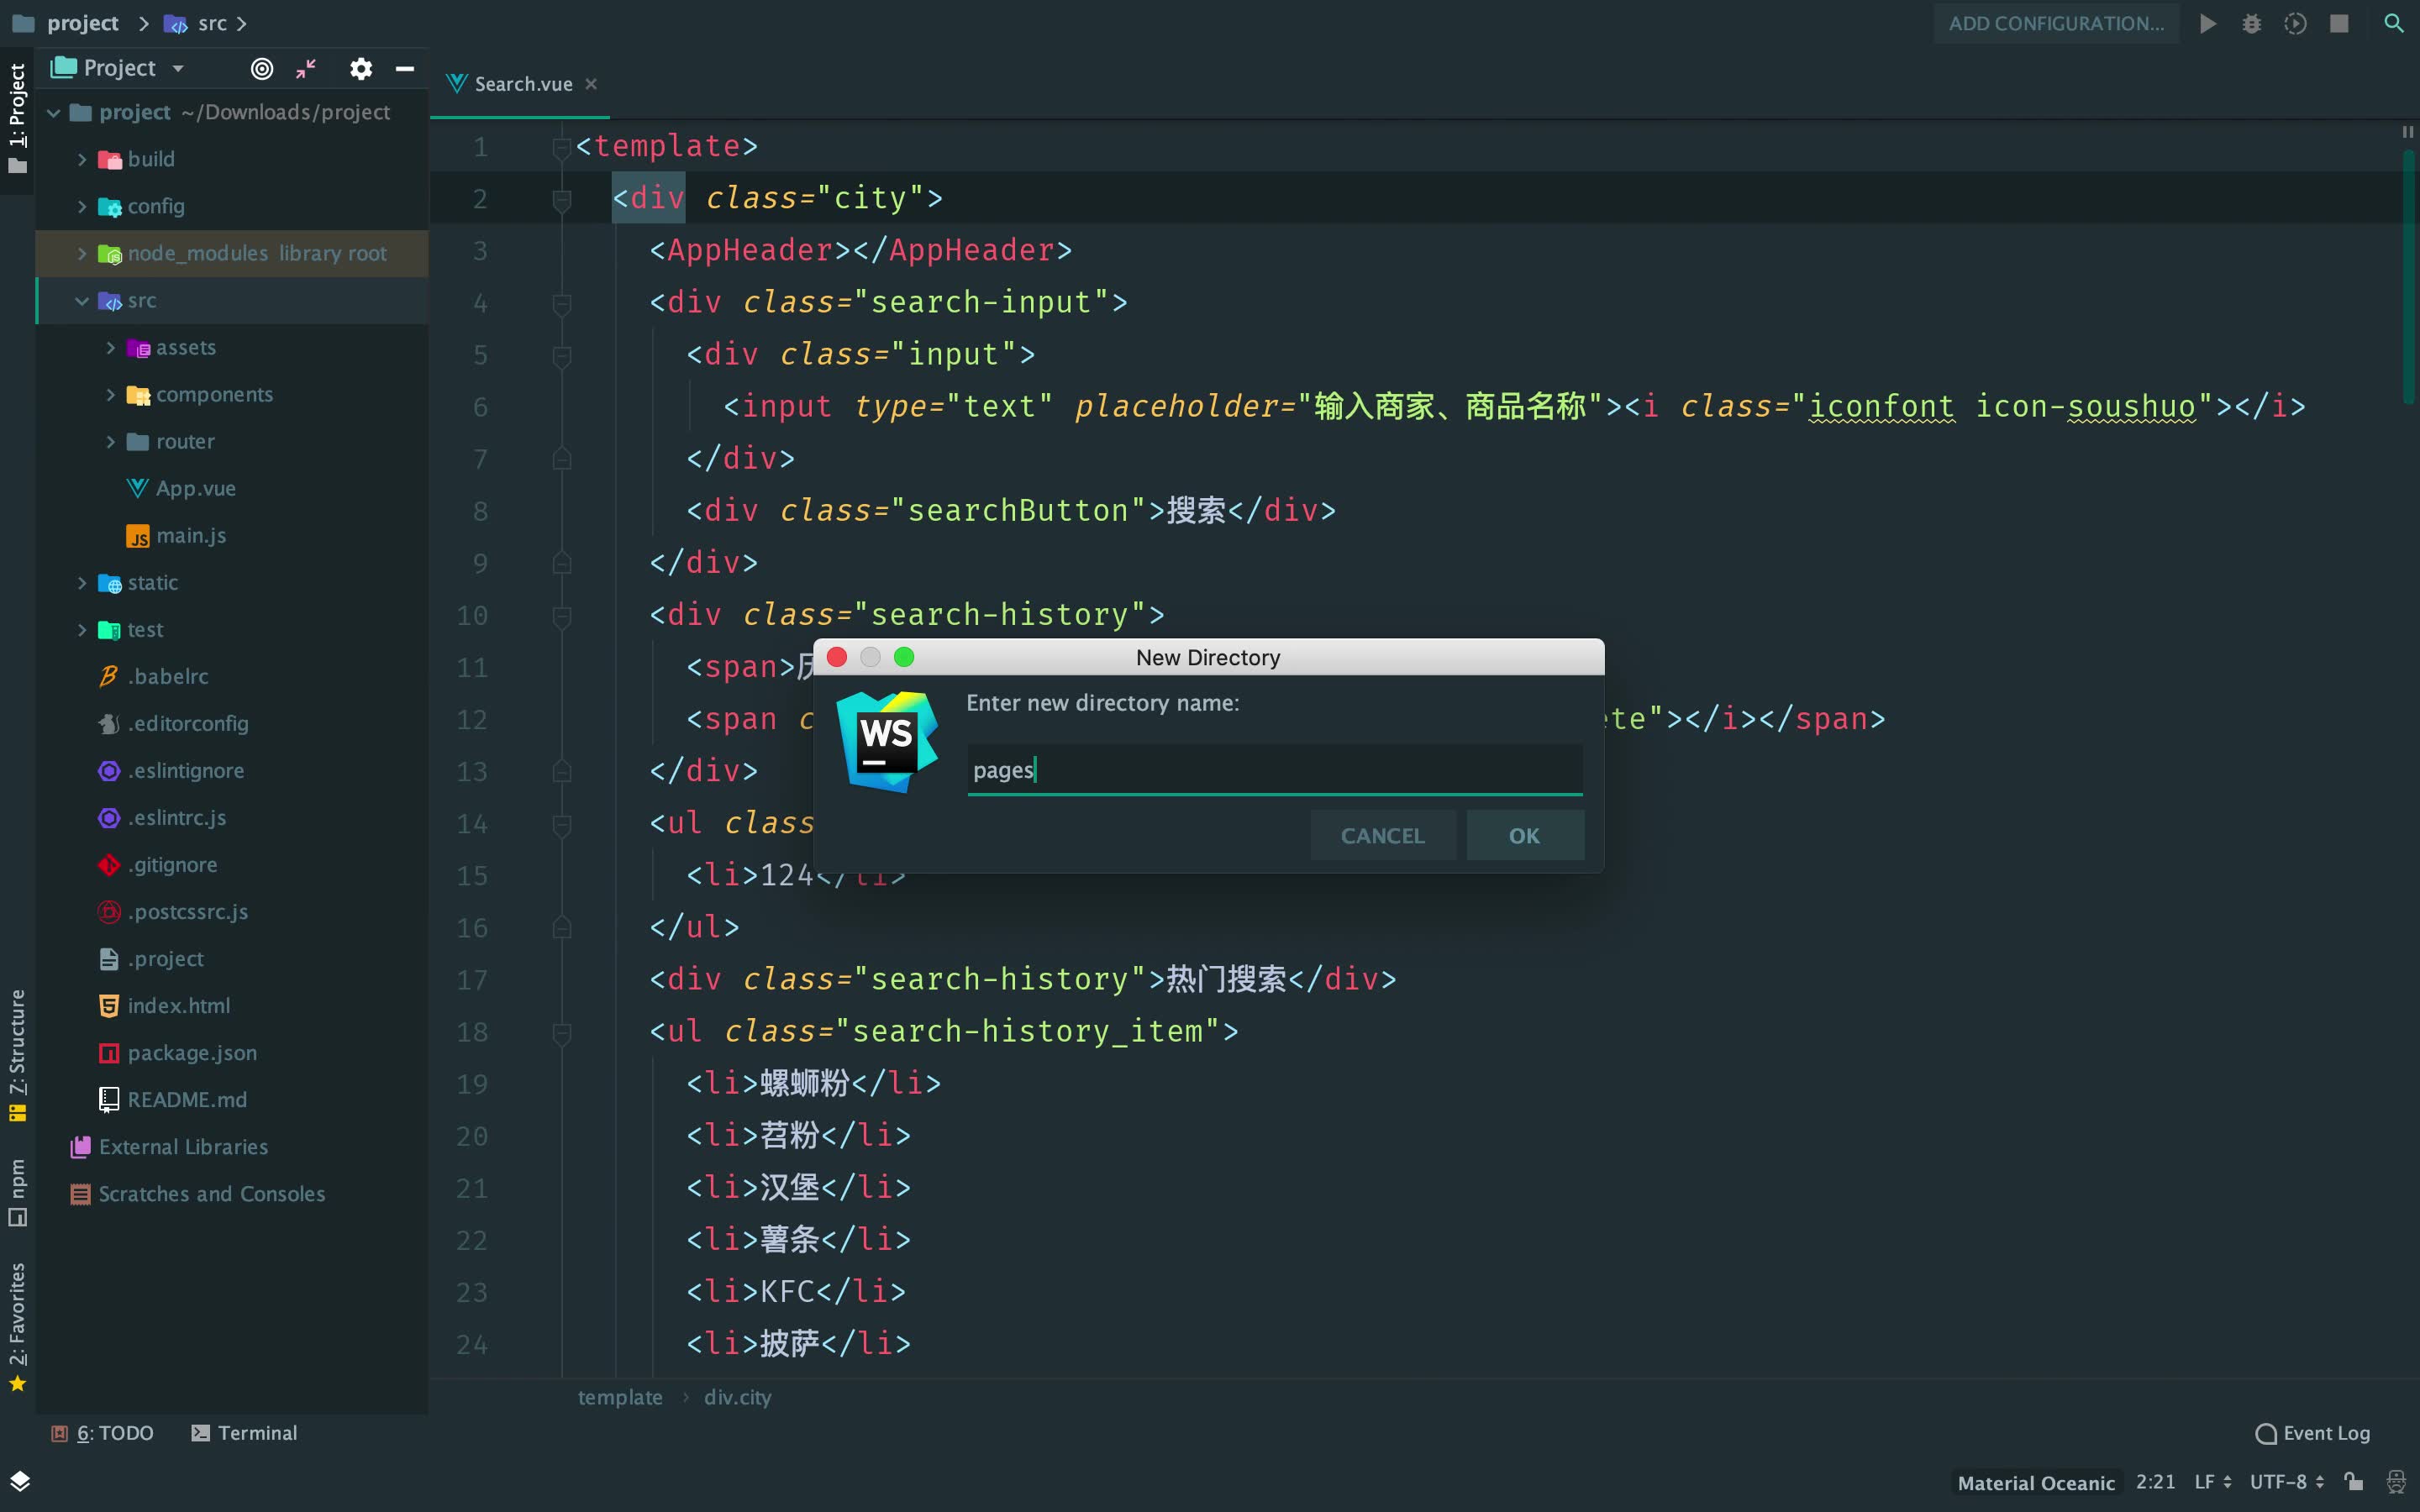
Task: Click the Run/Debug play button icon
Action: 2209,24
